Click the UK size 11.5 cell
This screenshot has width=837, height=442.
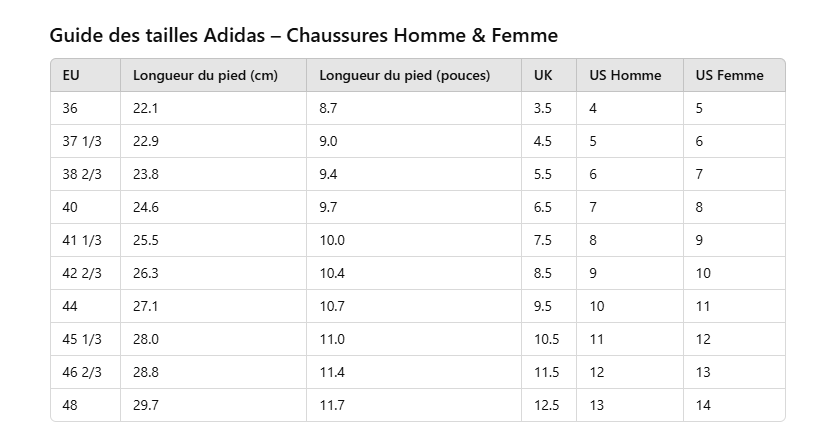[x=546, y=372]
